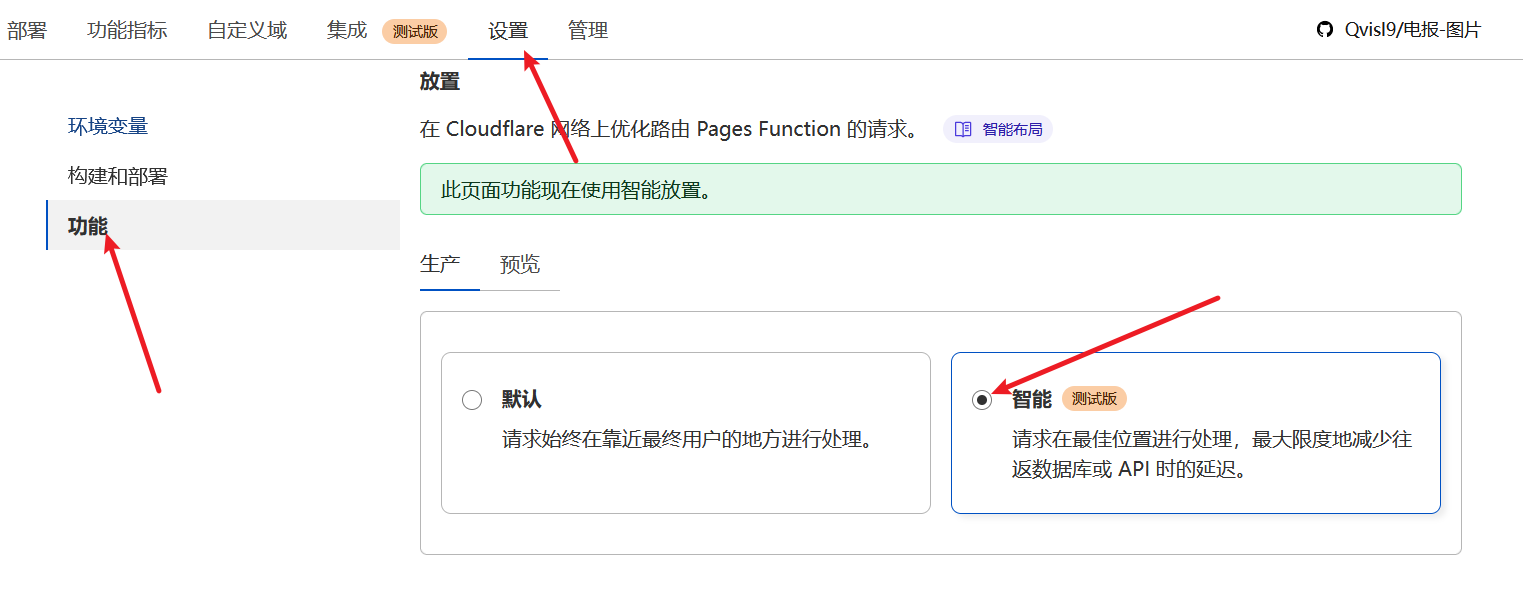Select the 智能 radio button
The width and height of the screenshot is (1523, 597).
(982, 400)
